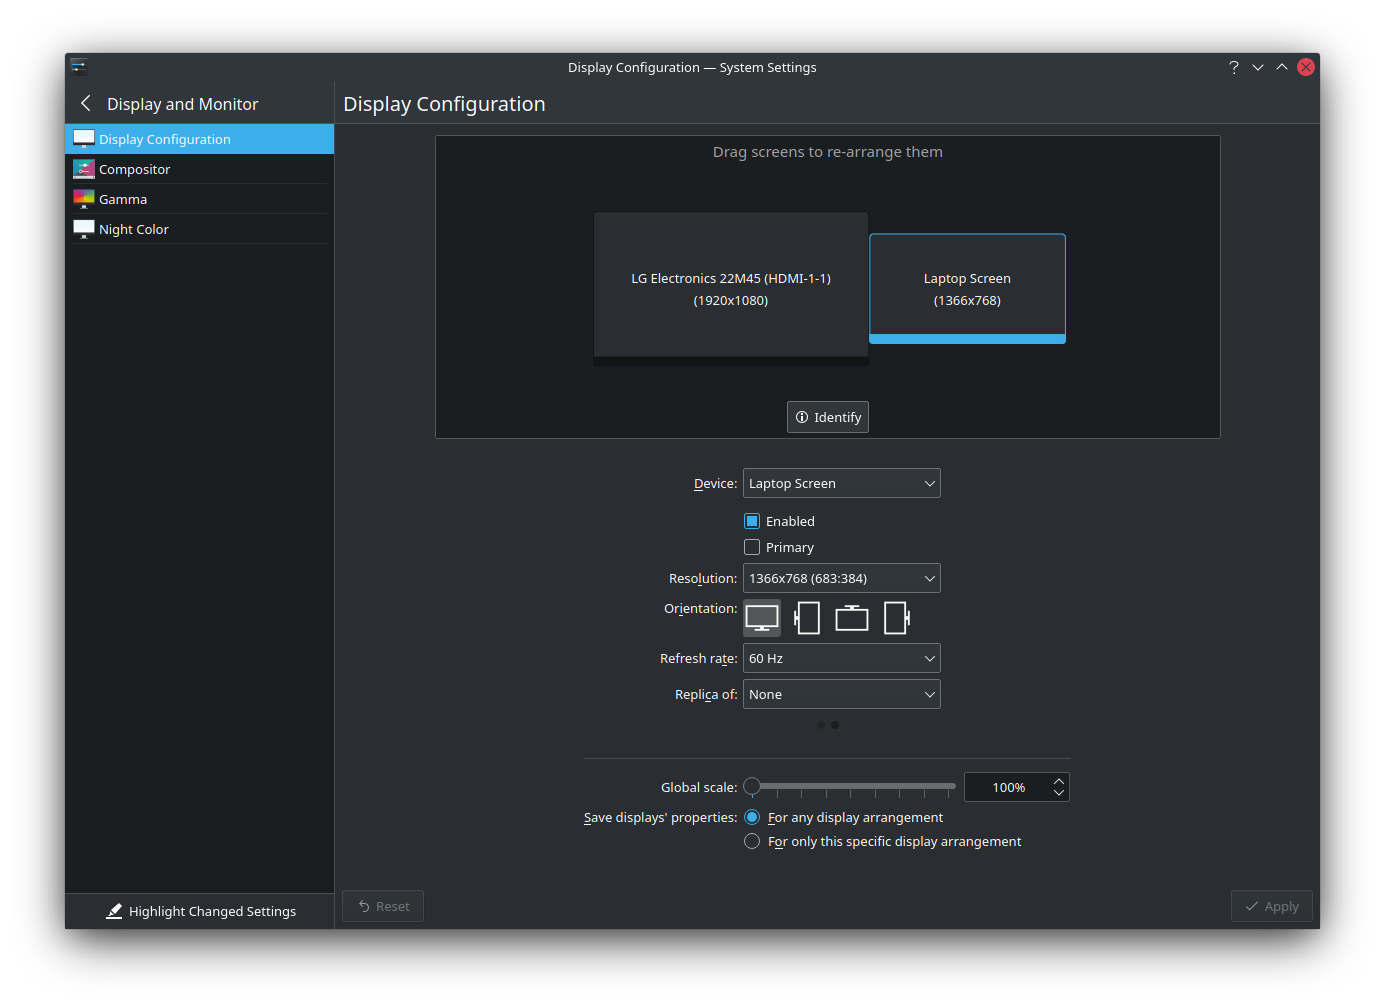
Task: Click the Night Color monitor icon
Action: click(84, 229)
